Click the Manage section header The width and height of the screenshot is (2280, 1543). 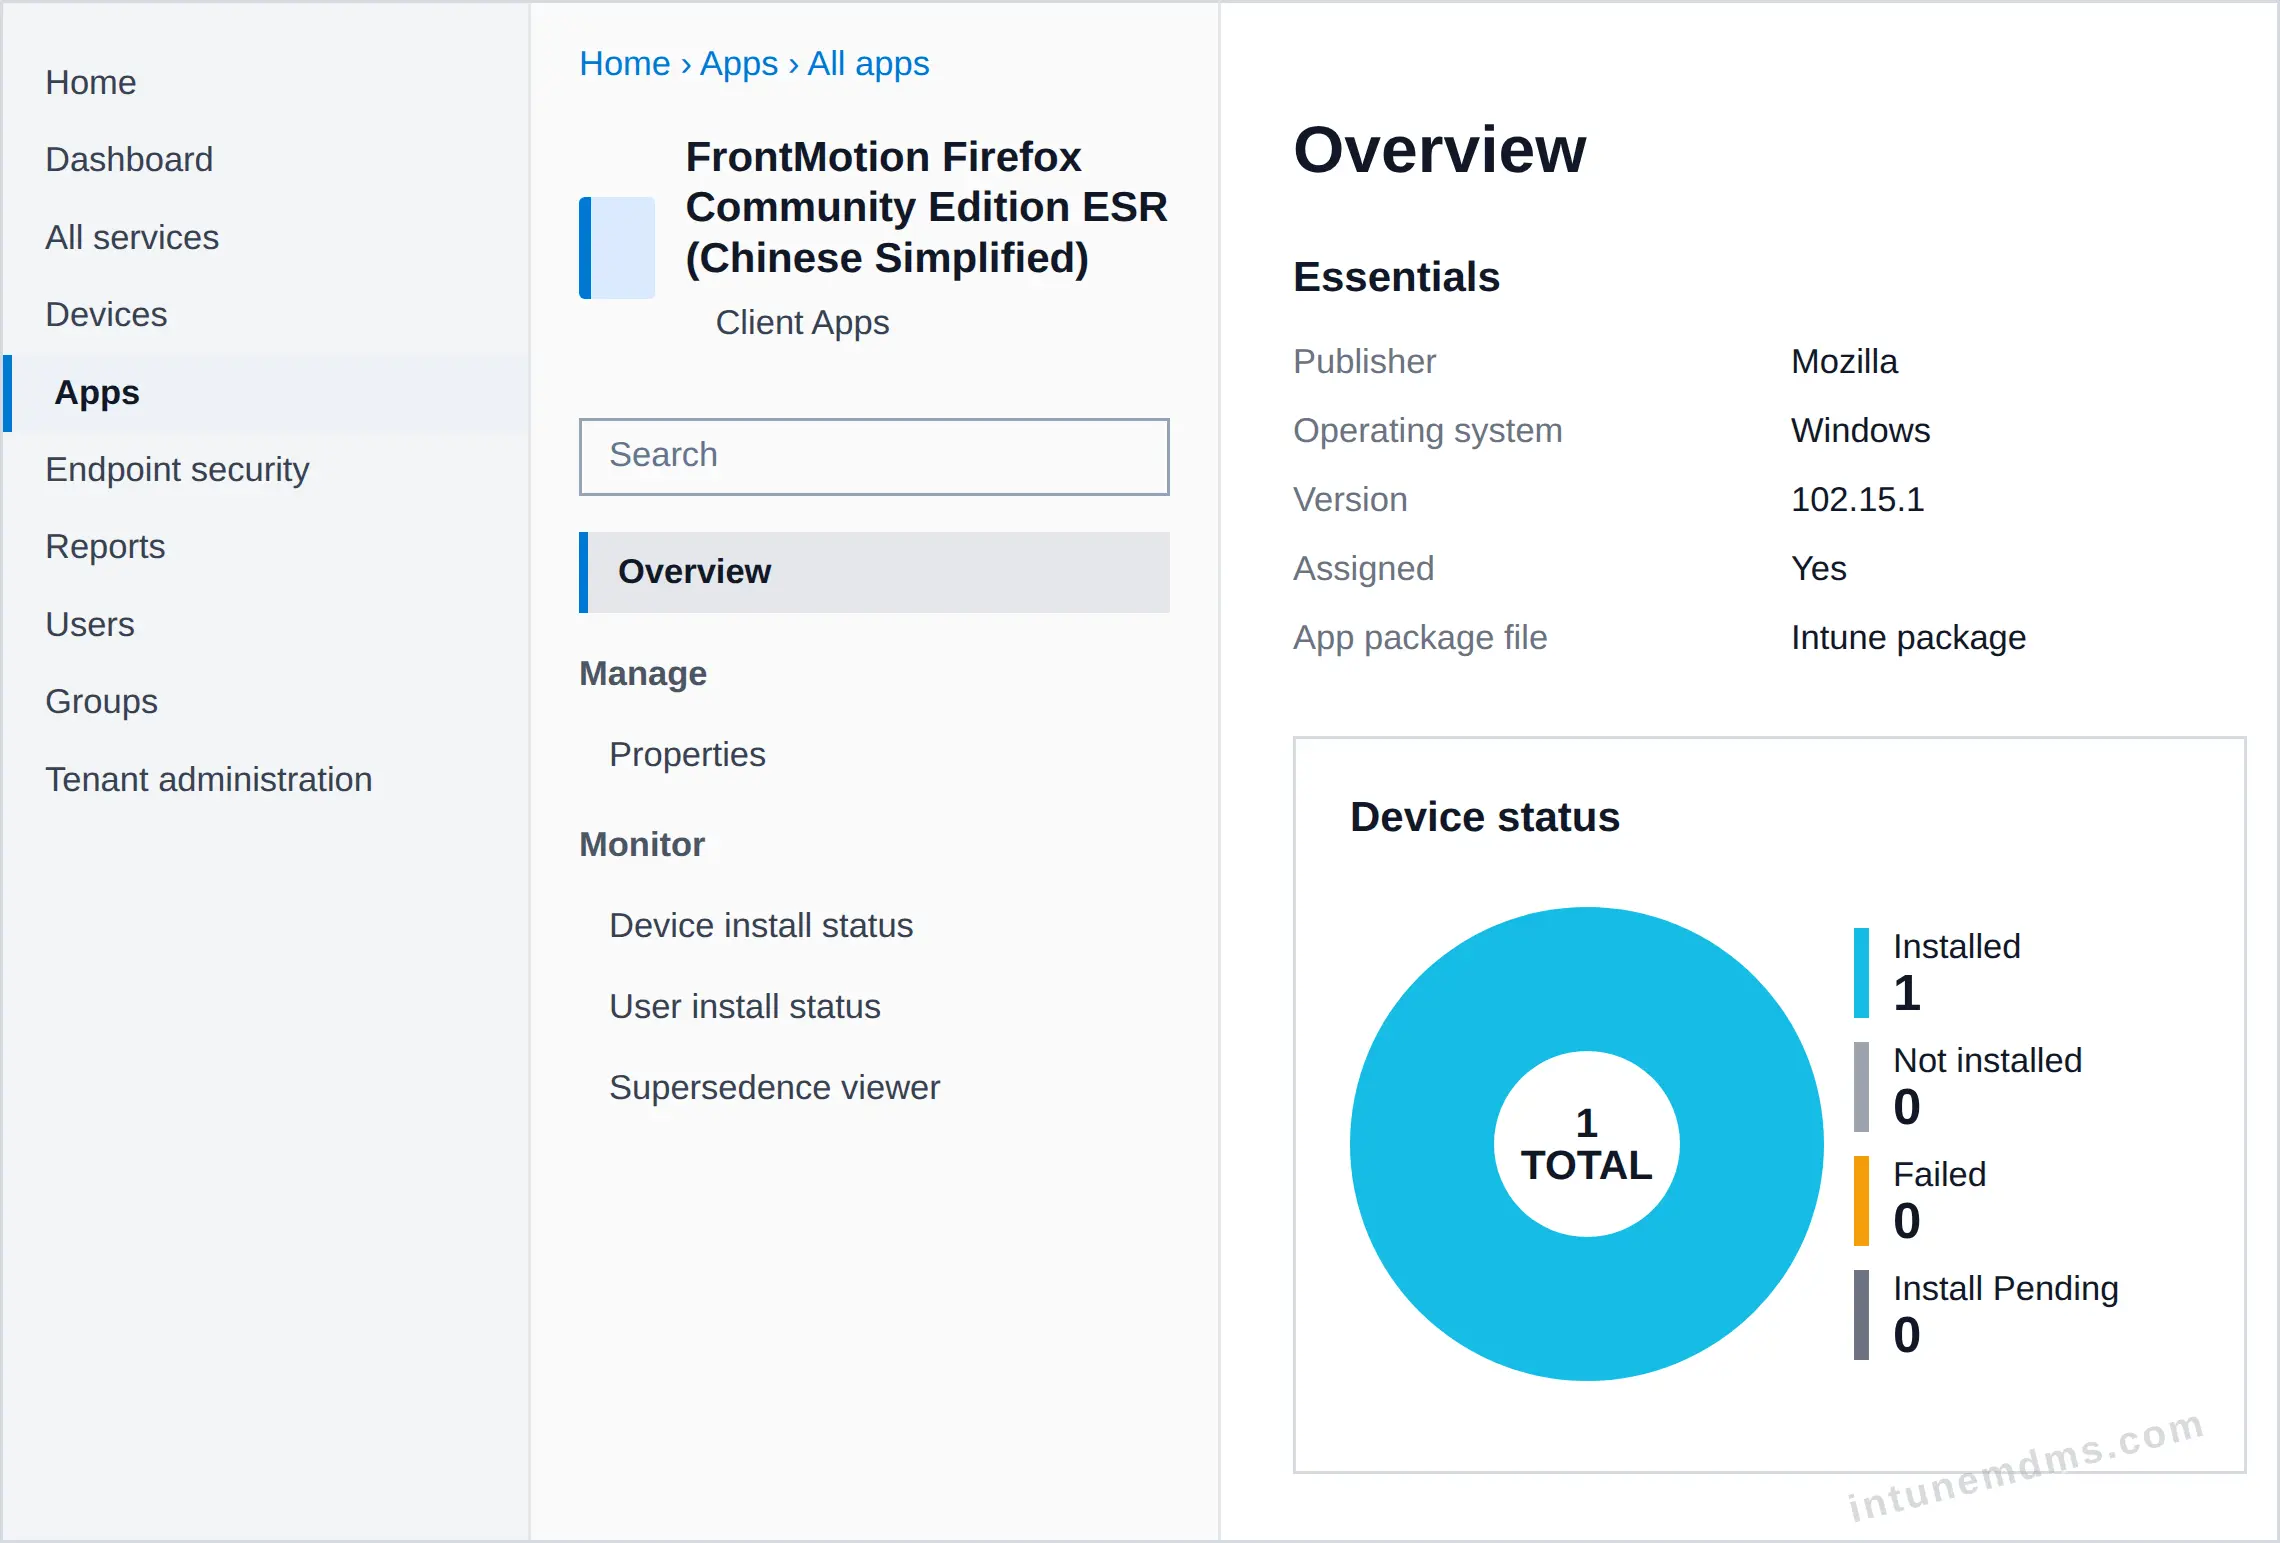coord(643,673)
